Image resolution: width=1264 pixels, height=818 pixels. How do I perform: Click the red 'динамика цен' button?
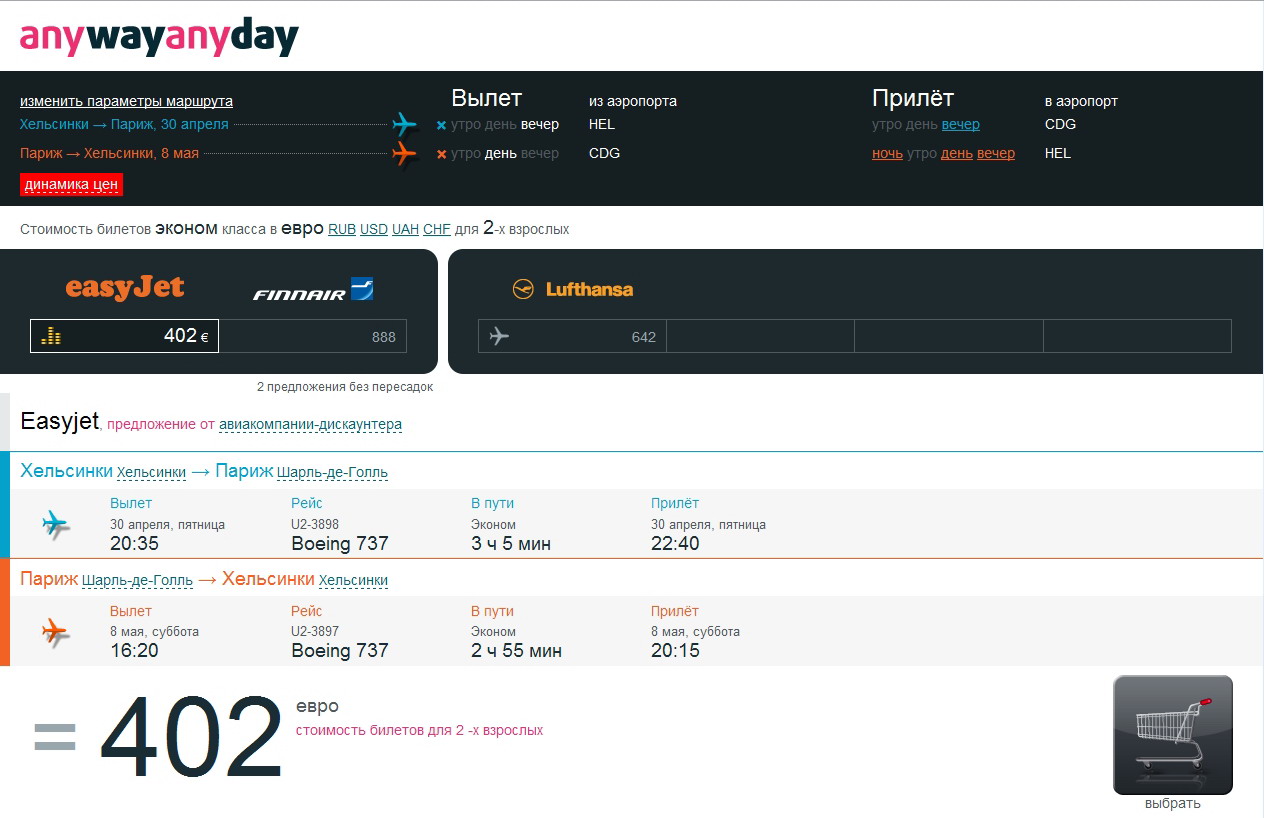[x=71, y=184]
